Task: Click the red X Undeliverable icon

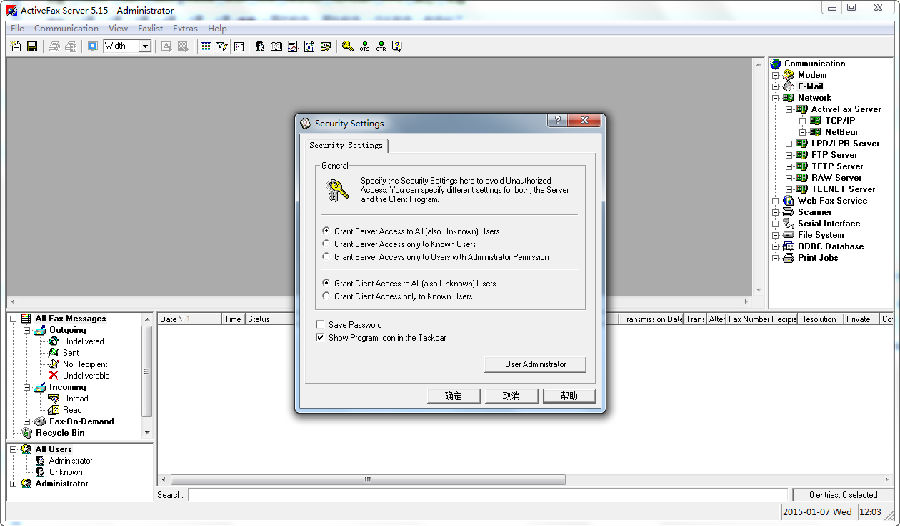Action: point(53,376)
